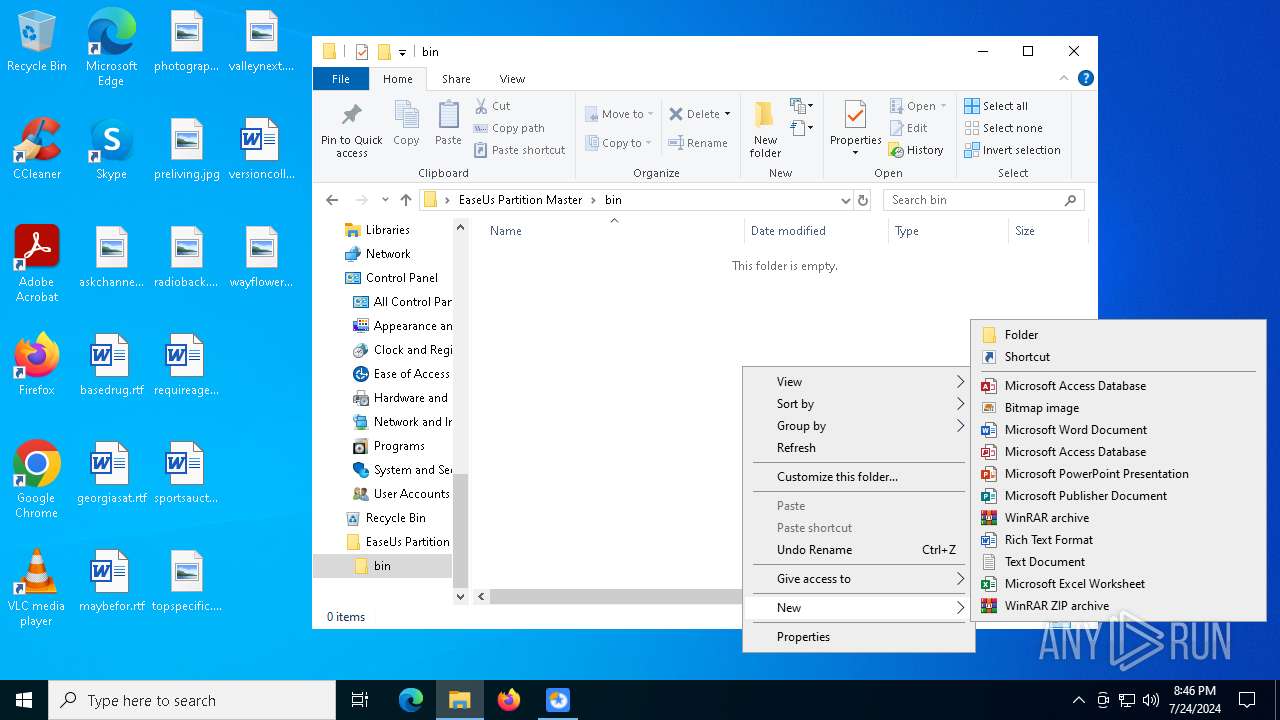The width and height of the screenshot is (1280, 720).
Task: Open the Copy to dropdown
Action: pyautogui.click(x=619, y=143)
